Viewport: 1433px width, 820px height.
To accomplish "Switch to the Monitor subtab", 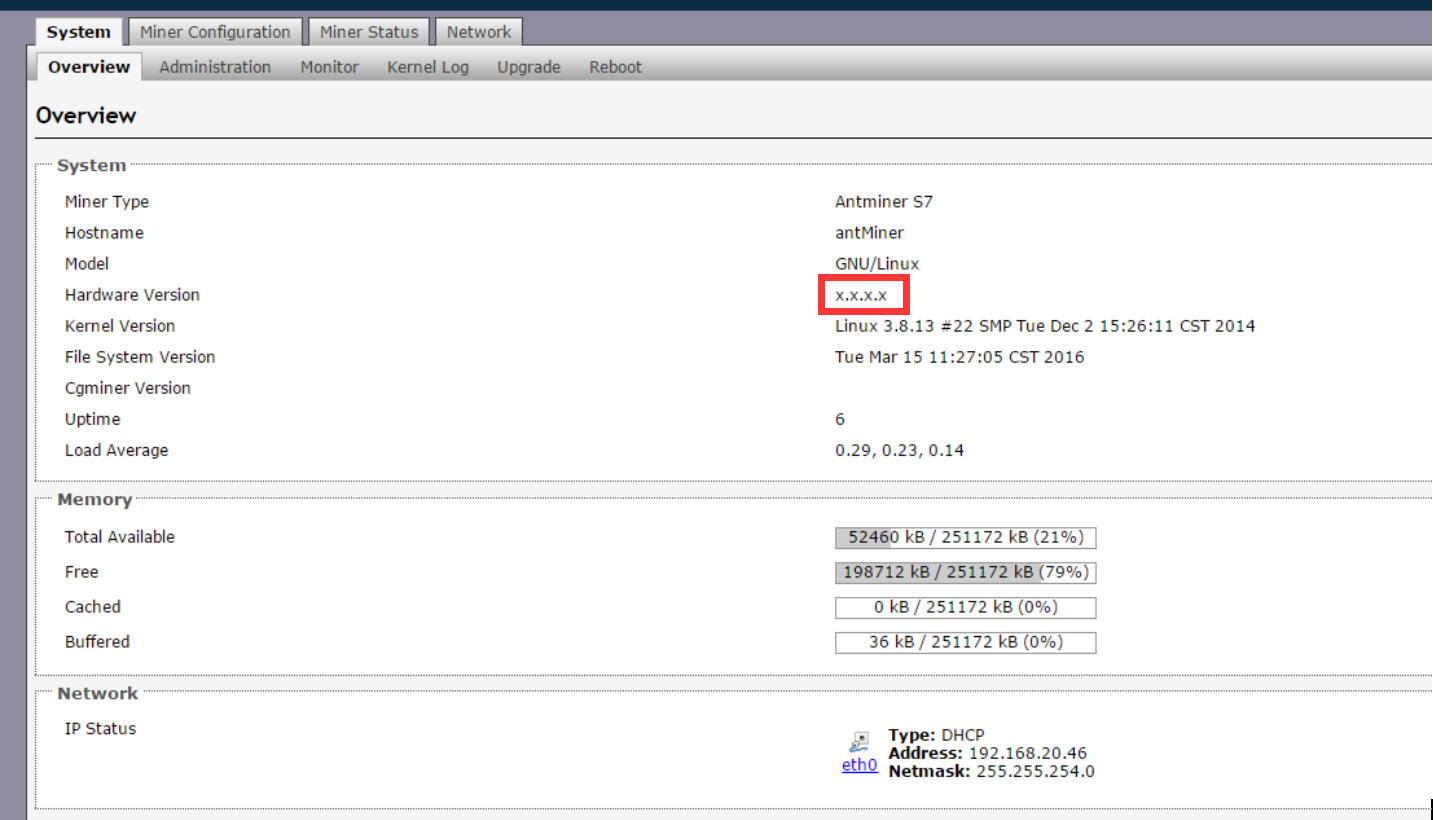I will coord(329,67).
